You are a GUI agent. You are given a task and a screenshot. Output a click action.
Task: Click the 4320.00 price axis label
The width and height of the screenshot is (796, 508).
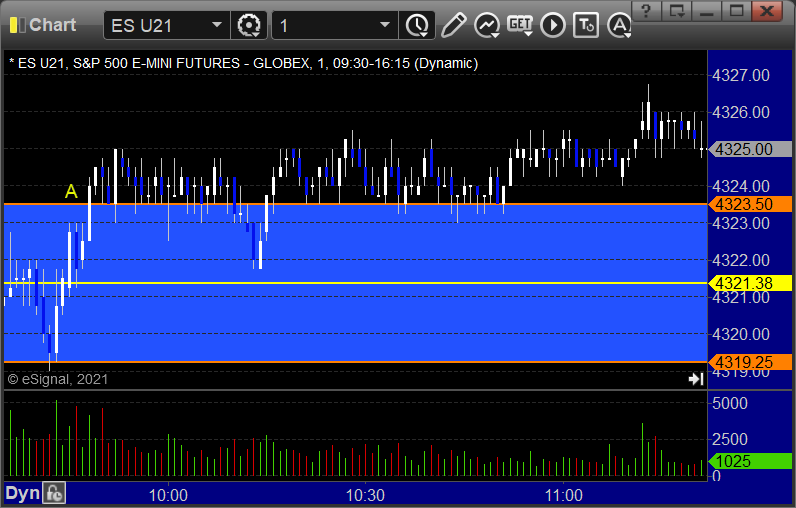pyautogui.click(x=741, y=334)
